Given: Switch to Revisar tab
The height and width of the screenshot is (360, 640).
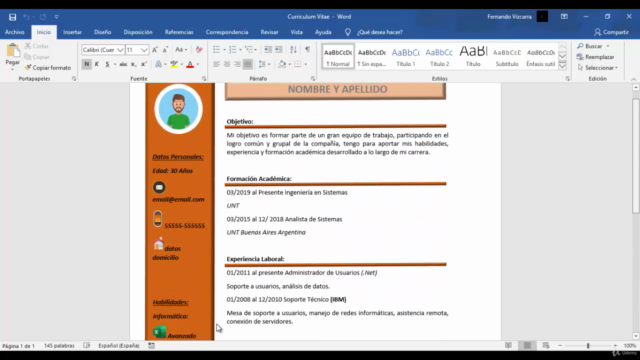Looking at the screenshot, I should pyautogui.click(x=269, y=32).
